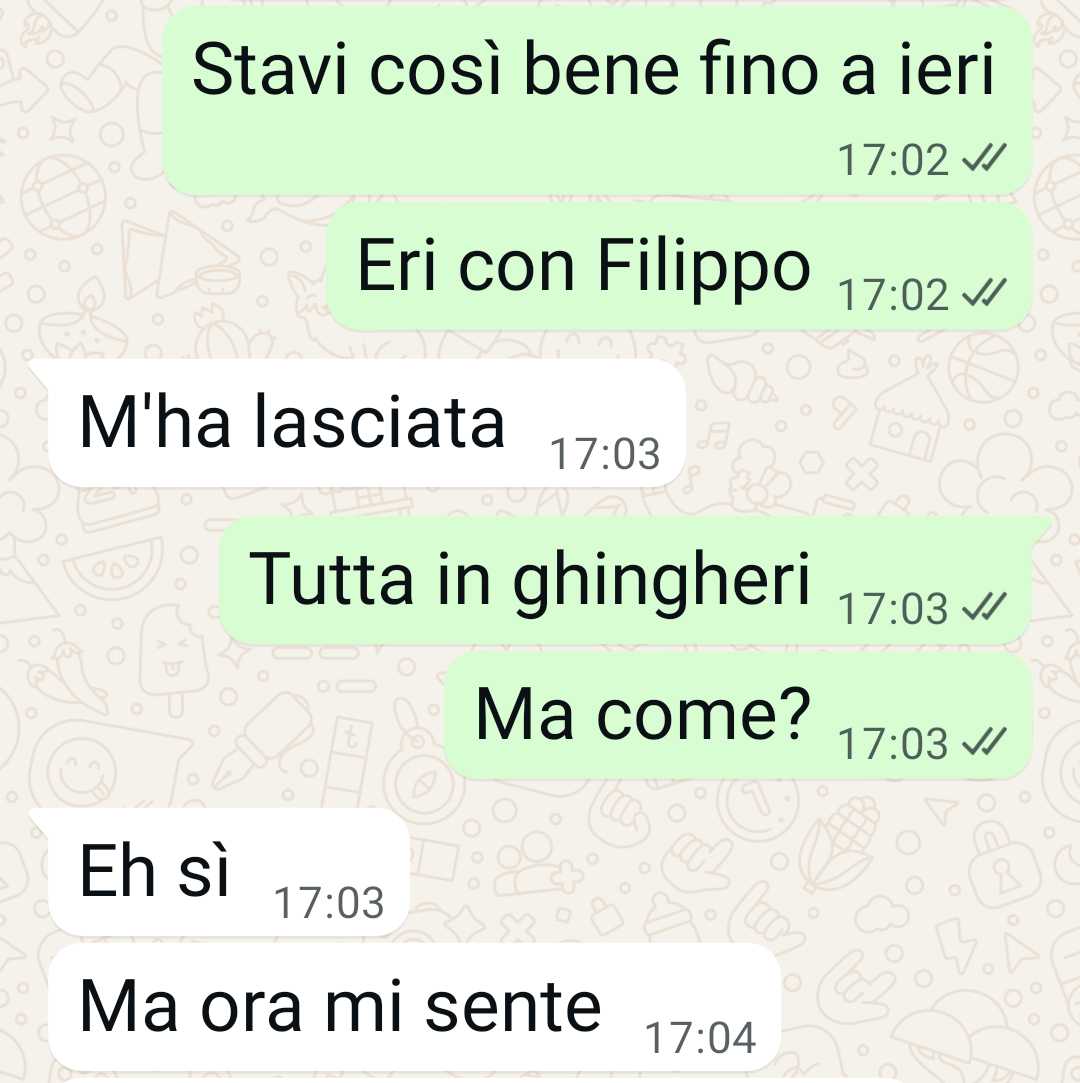Viewport: 1080px width, 1083px height.
Task: Tap the 17:03 time beside 'Ma come?'
Action: [x=894, y=744]
